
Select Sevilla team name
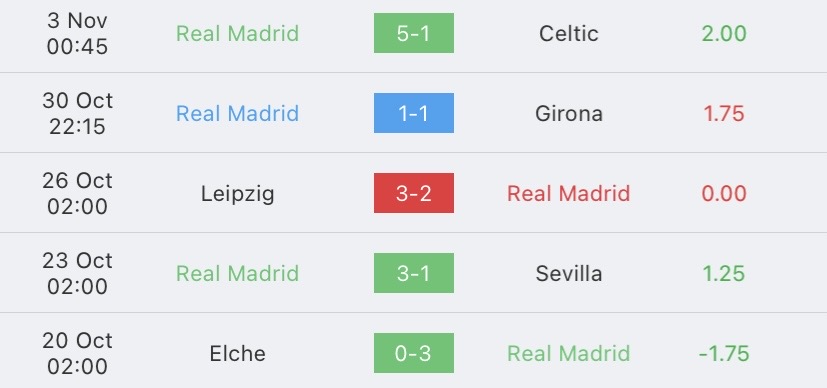(x=569, y=274)
